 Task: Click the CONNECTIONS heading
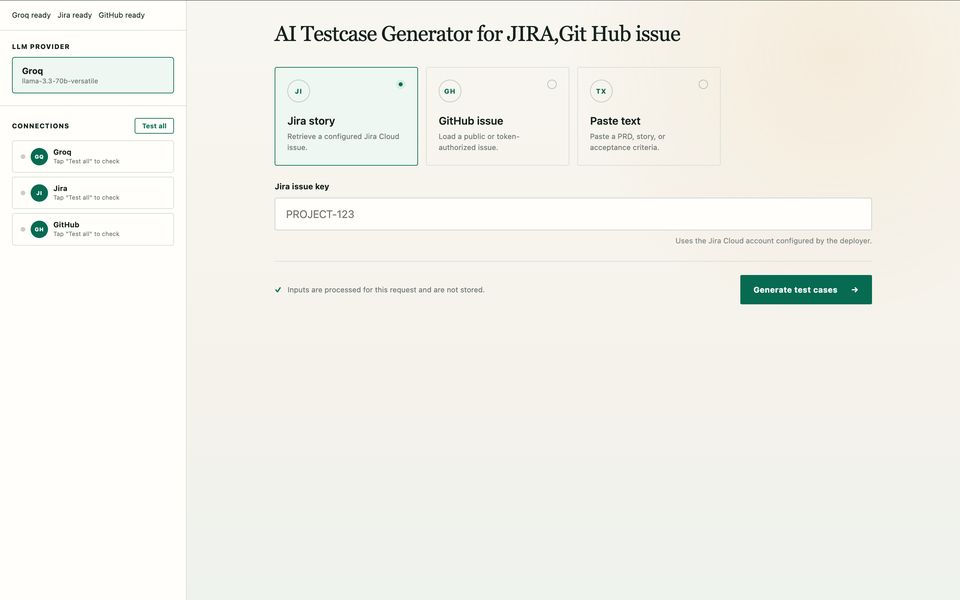point(40,126)
